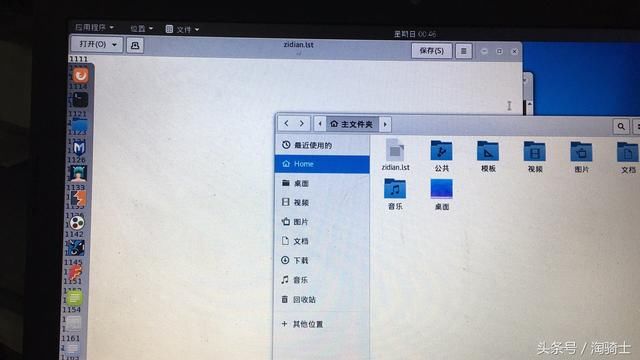Open the 文件 application menu
The image size is (640, 360).
click(182, 29)
